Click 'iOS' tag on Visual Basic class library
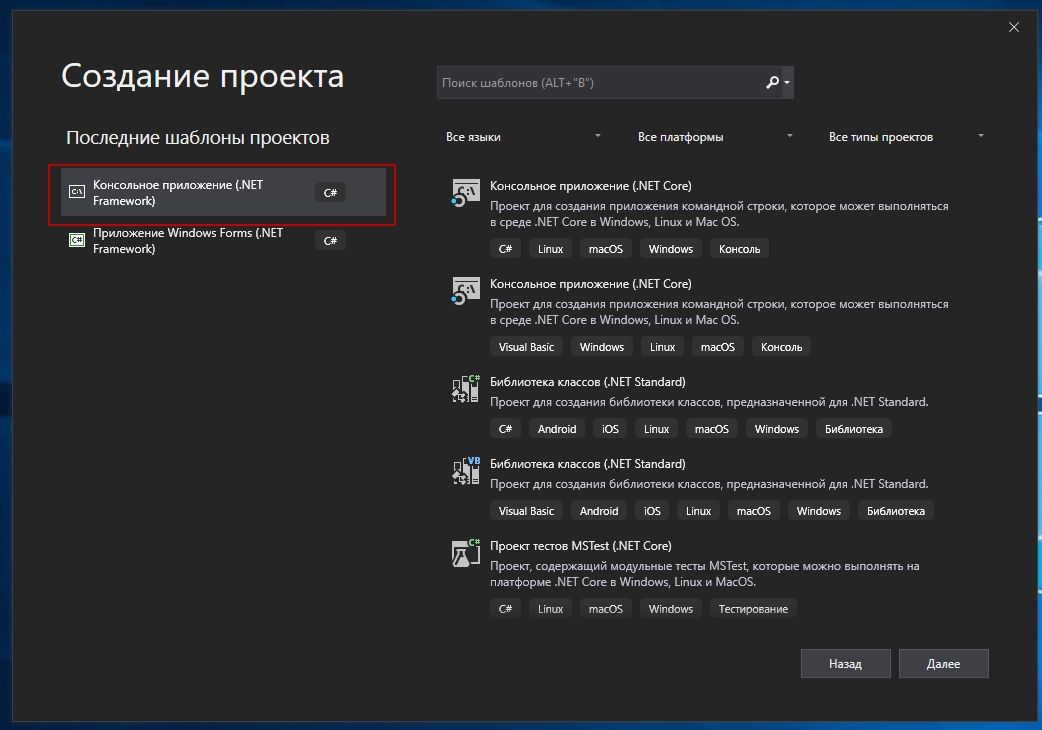The image size is (1042, 730). click(652, 511)
